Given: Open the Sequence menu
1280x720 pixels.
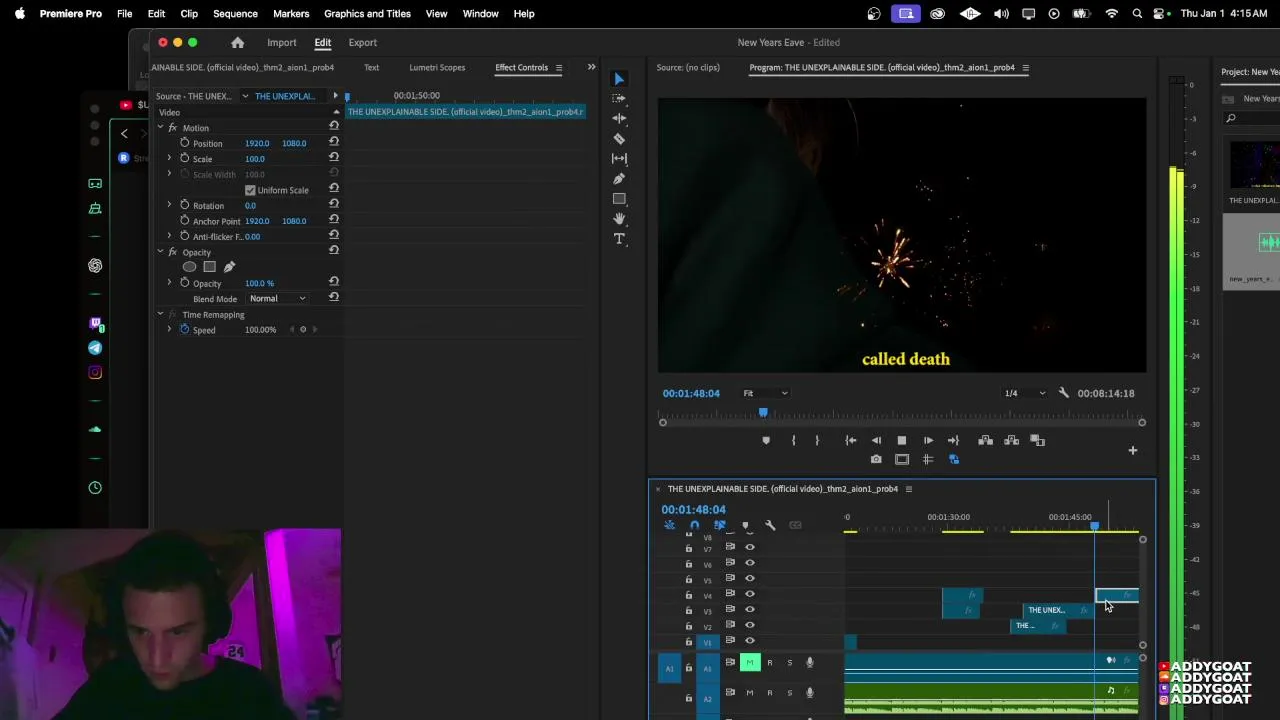Looking at the screenshot, I should [235, 14].
